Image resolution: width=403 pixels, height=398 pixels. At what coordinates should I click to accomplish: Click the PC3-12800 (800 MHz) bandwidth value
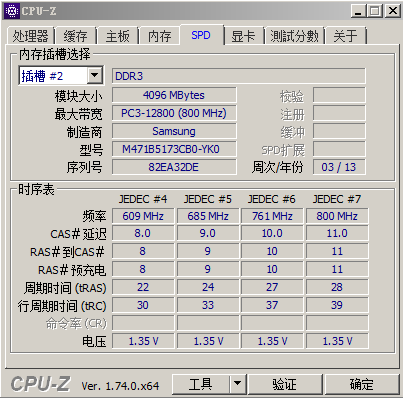tap(174, 113)
